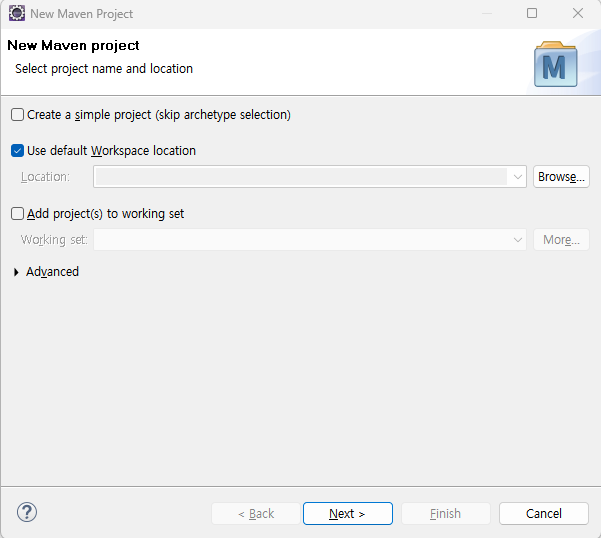Click the 'Working set:' label

pyautogui.click(x=54, y=240)
